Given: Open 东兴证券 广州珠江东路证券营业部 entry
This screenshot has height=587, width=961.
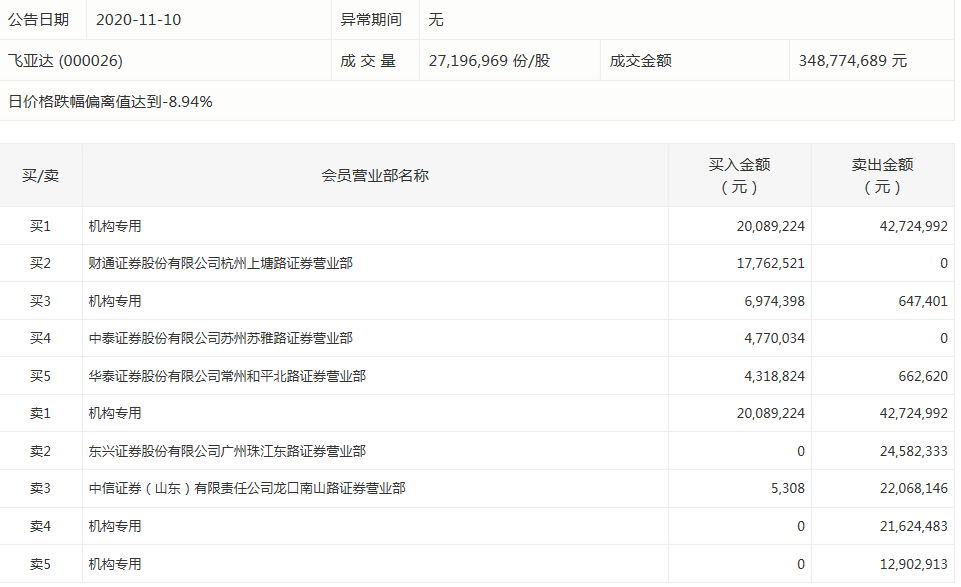Looking at the screenshot, I should coord(227,452).
